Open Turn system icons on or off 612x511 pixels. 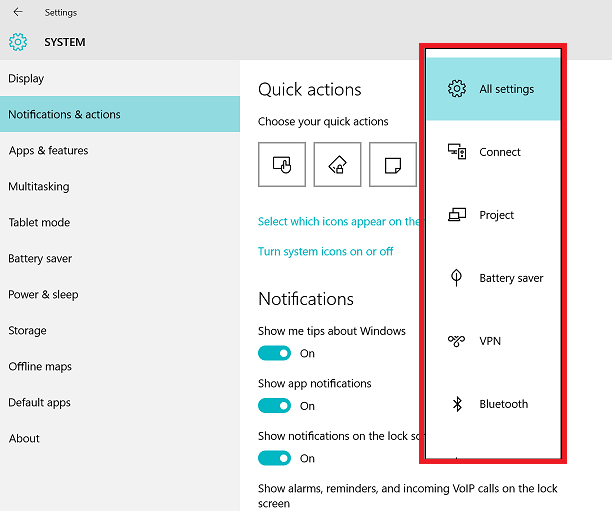click(326, 251)
